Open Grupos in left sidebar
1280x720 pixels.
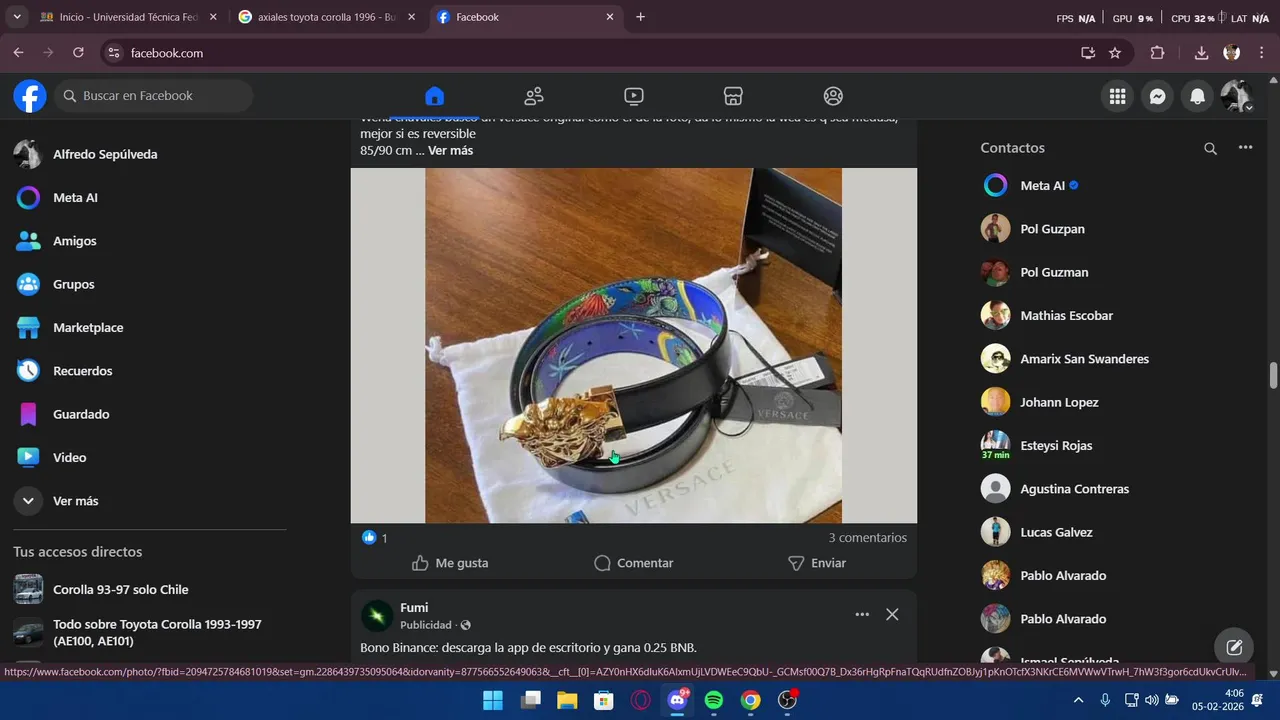point(148,284)
